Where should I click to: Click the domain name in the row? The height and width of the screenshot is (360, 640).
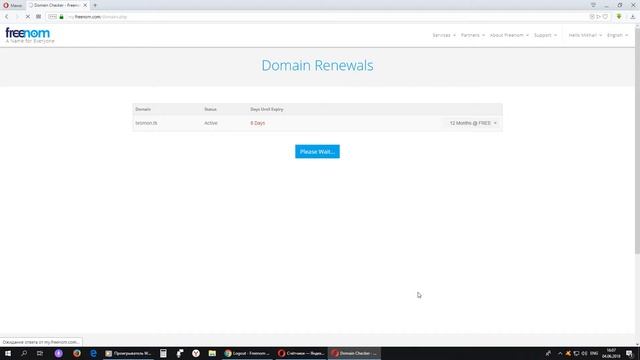point(146,123)
